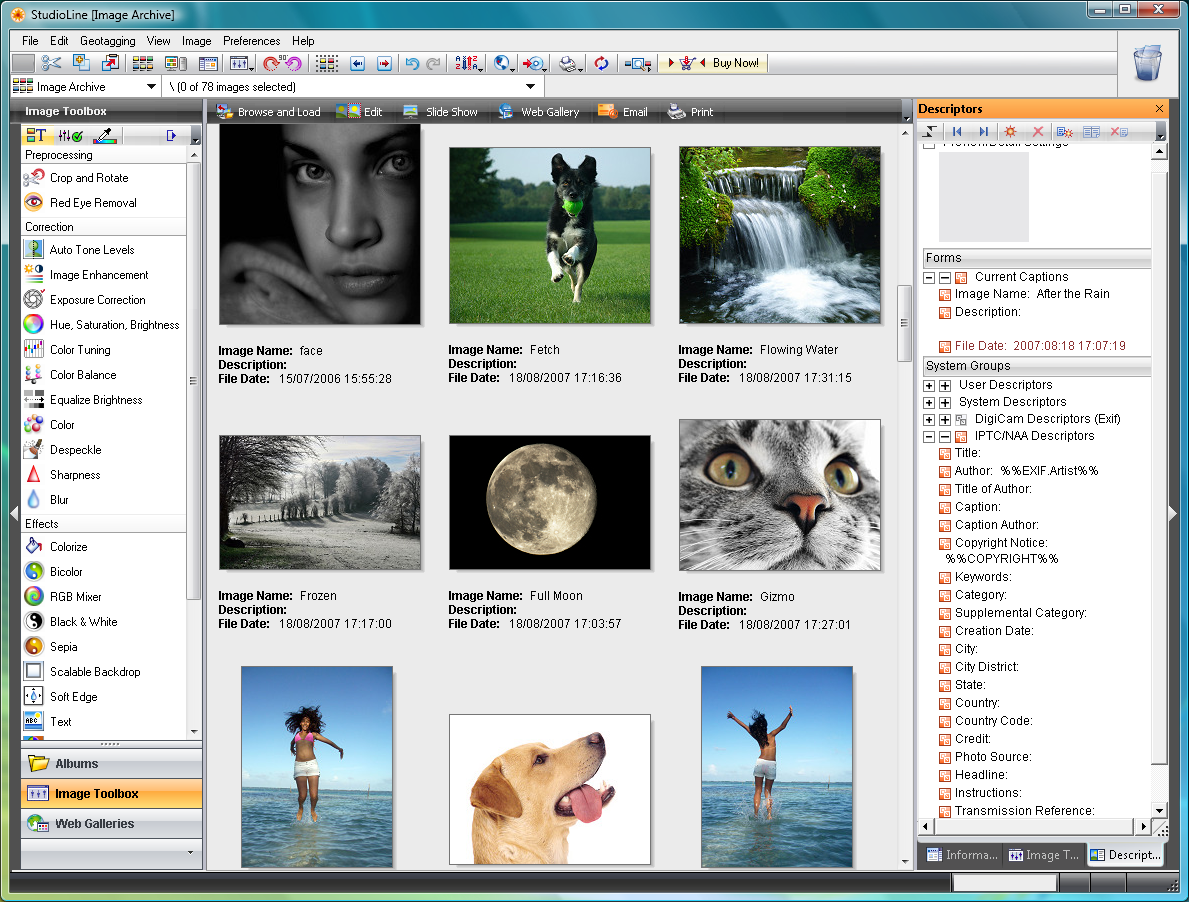Click the red-blue Refresh icon
The image size is (1189, 902).
point(601,63)
